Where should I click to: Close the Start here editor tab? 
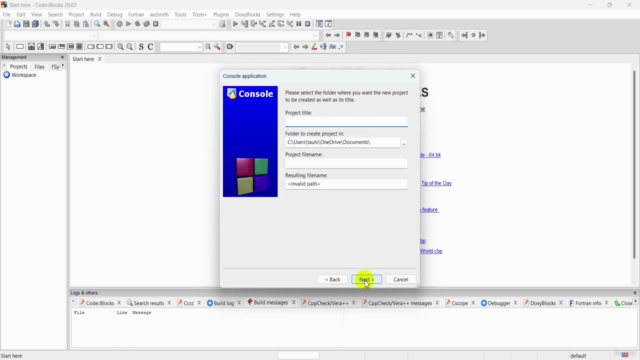100,59
